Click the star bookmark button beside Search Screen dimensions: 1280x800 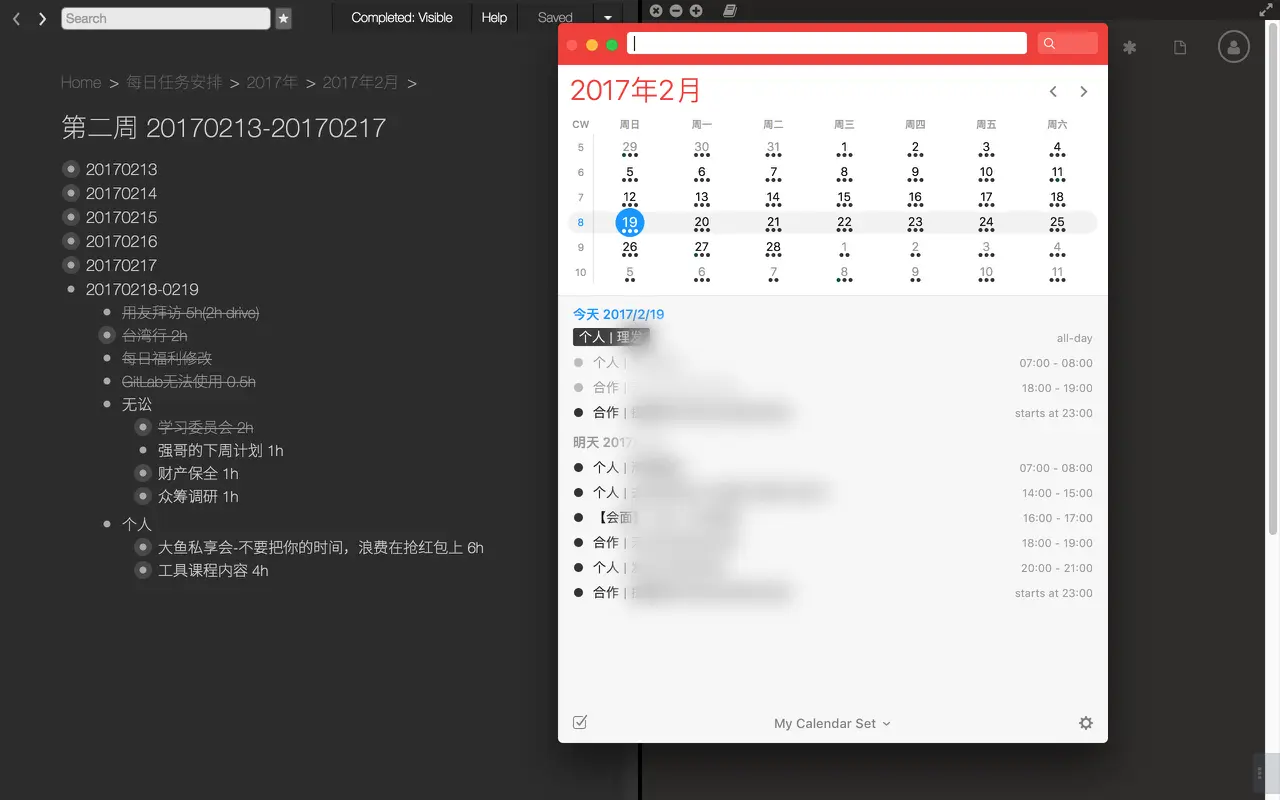283,18
